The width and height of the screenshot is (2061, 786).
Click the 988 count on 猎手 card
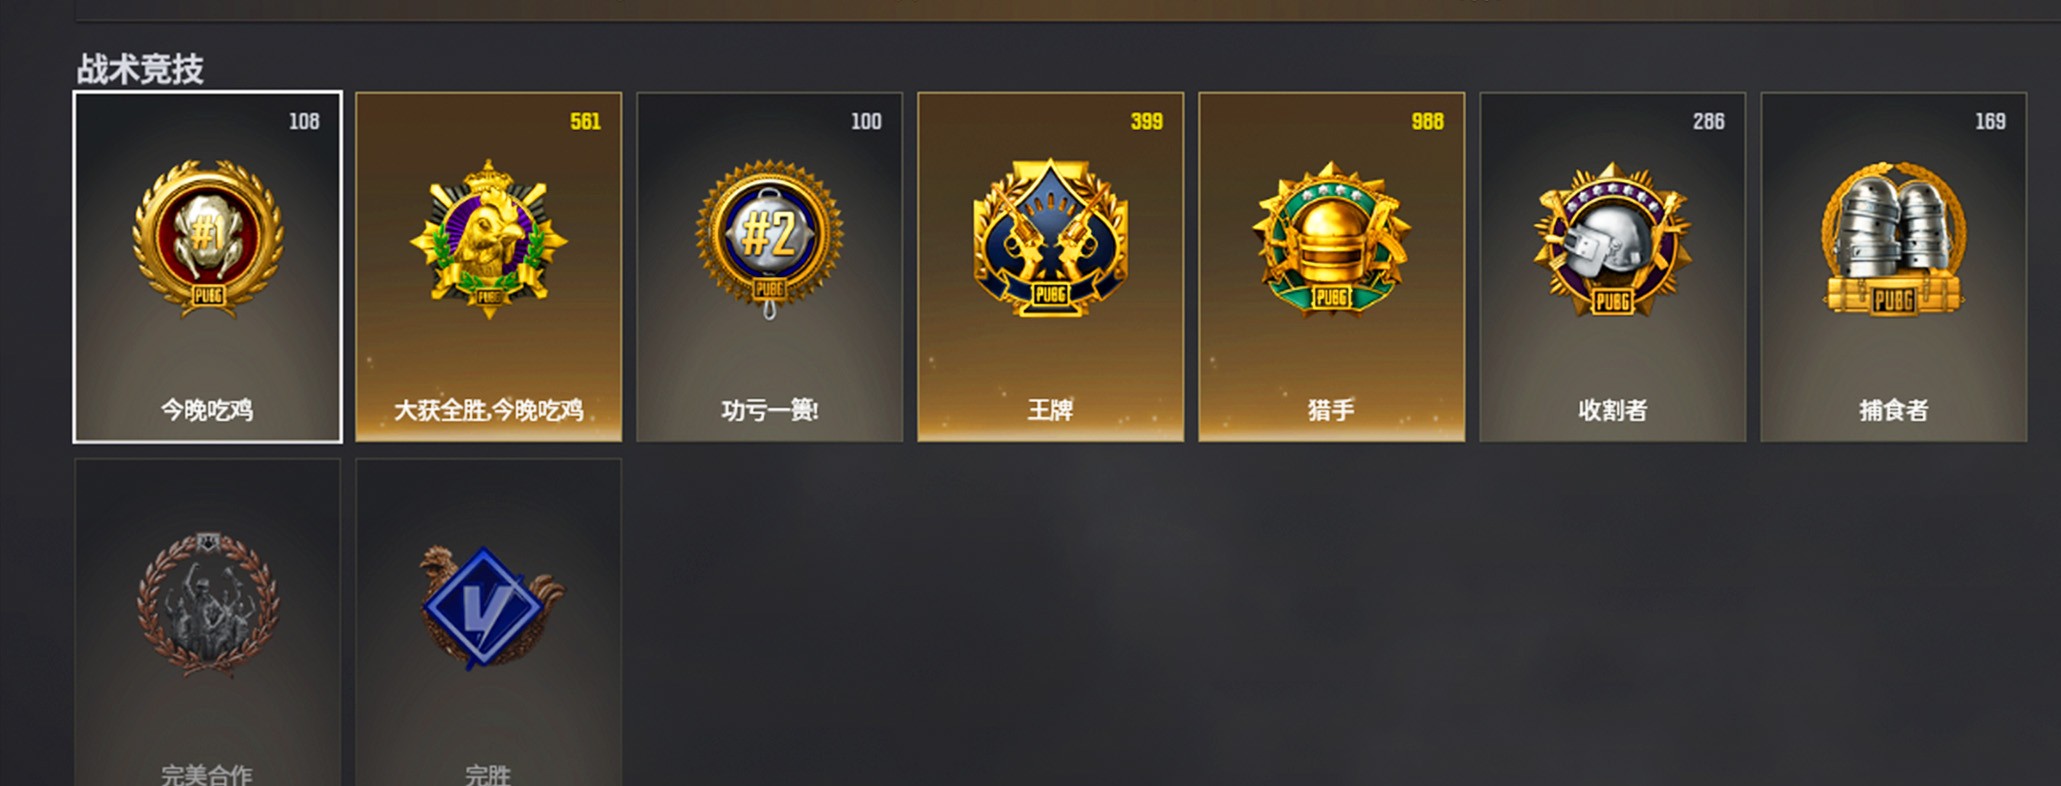(1427, 121)
